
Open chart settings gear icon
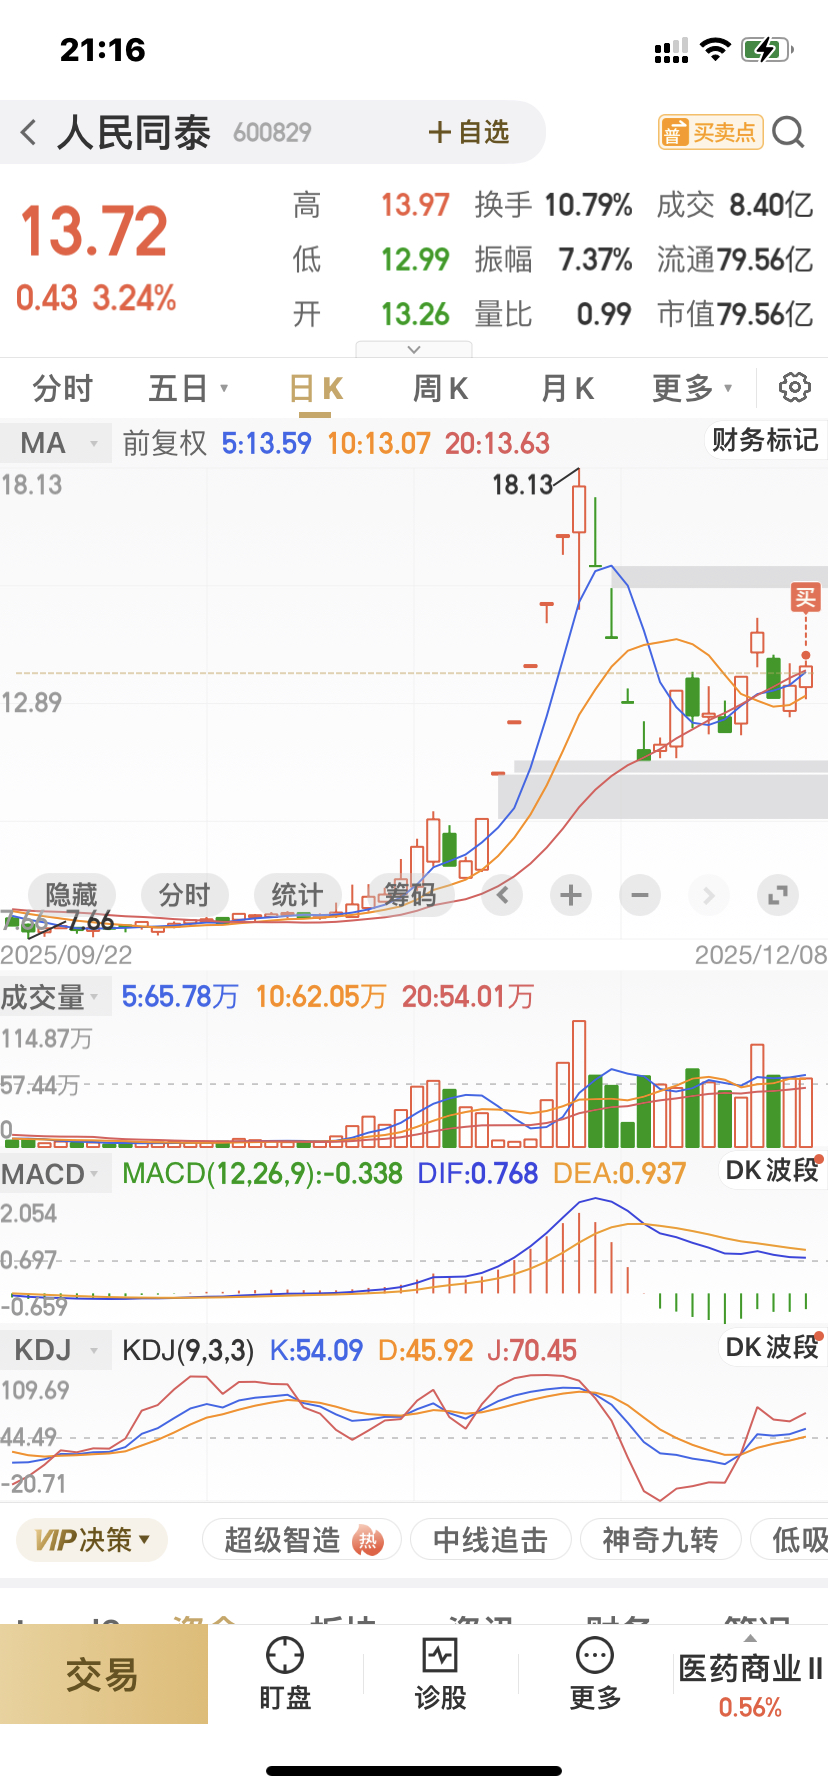point(795,387)
